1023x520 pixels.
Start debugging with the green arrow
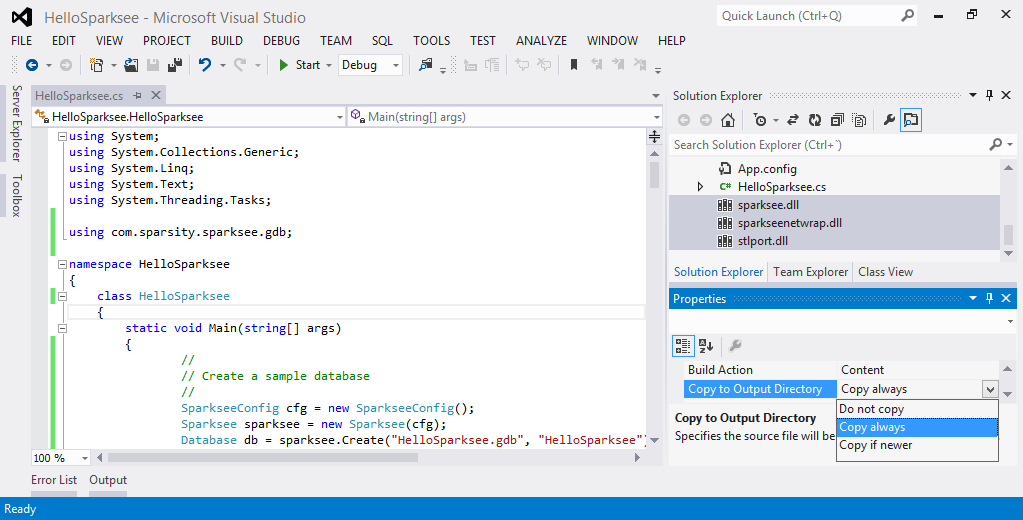click(283, 65)
